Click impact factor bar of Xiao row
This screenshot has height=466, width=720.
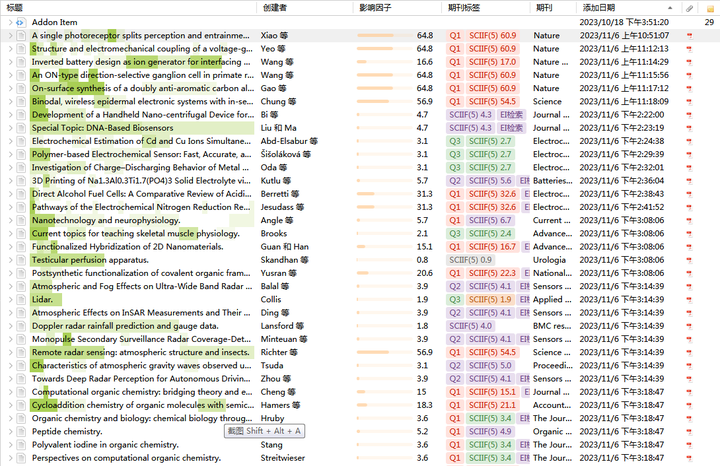384,35
